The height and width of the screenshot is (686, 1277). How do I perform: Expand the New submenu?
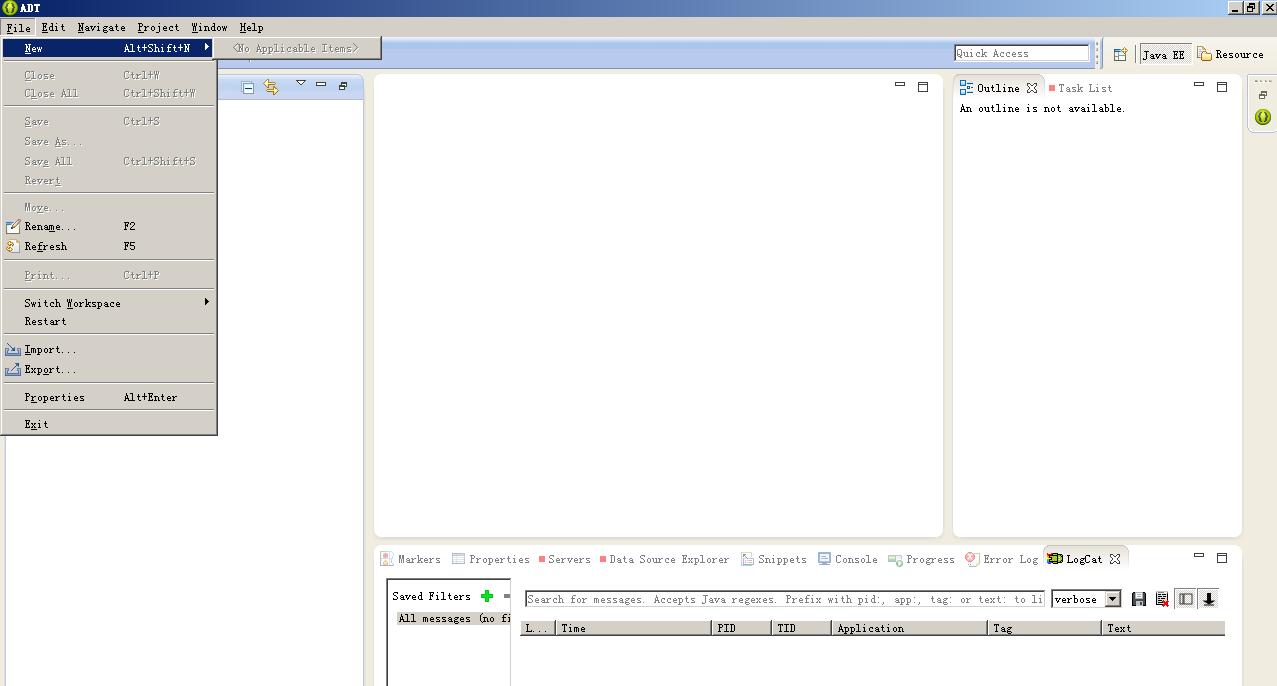point(108,48)
